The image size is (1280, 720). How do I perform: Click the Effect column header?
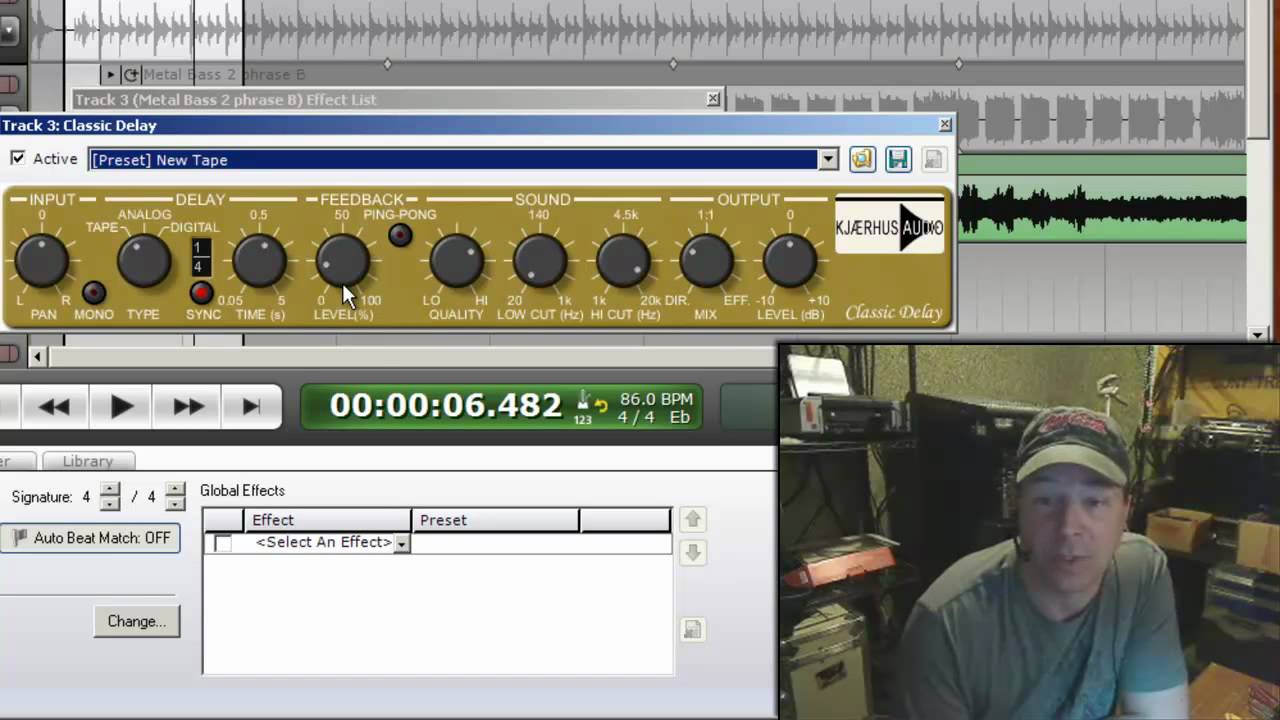click(327, 520)
